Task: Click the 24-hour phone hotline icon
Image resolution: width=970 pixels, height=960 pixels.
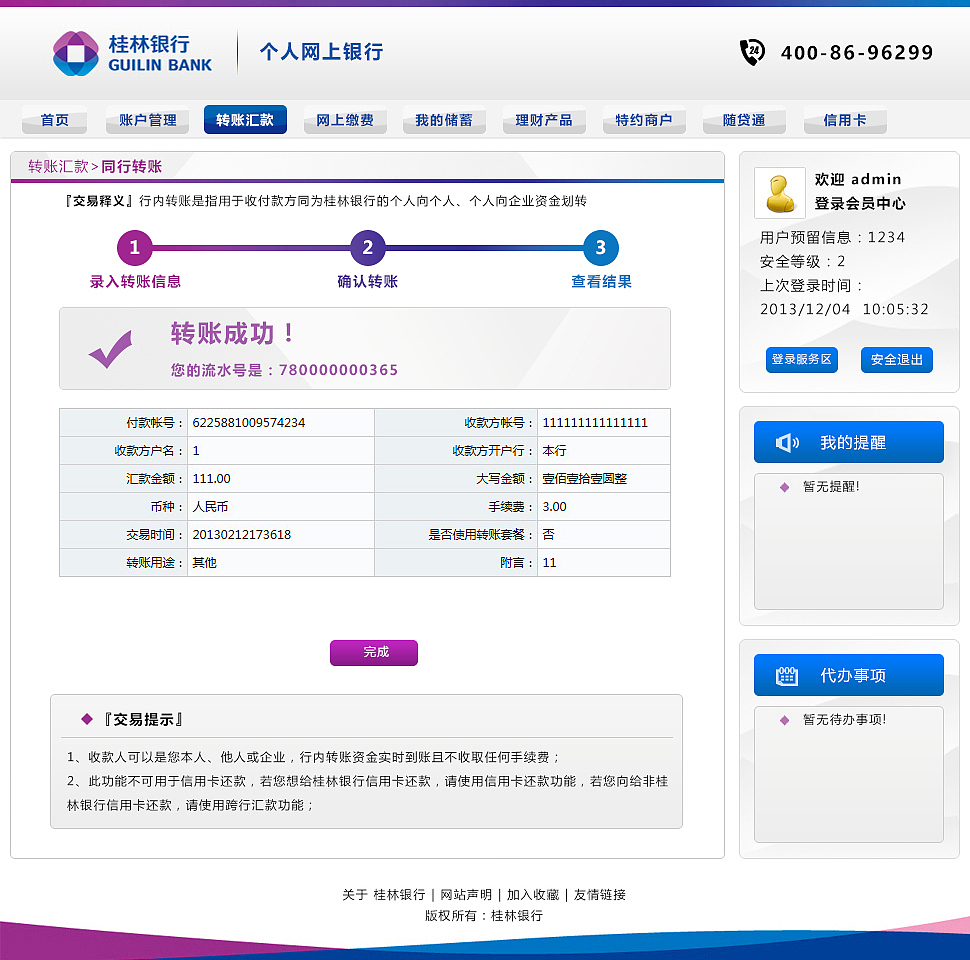Action: pyautogui.click(x=752, y=52)
